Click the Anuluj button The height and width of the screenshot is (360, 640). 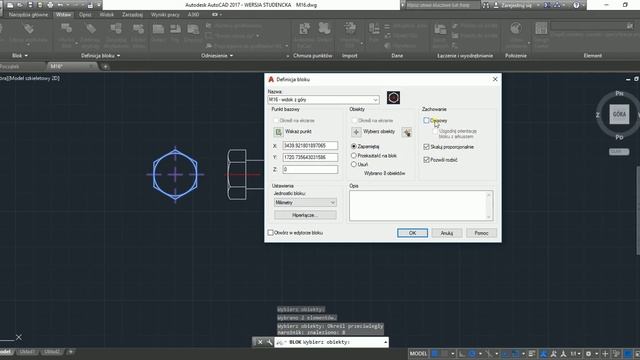point(447,233)
